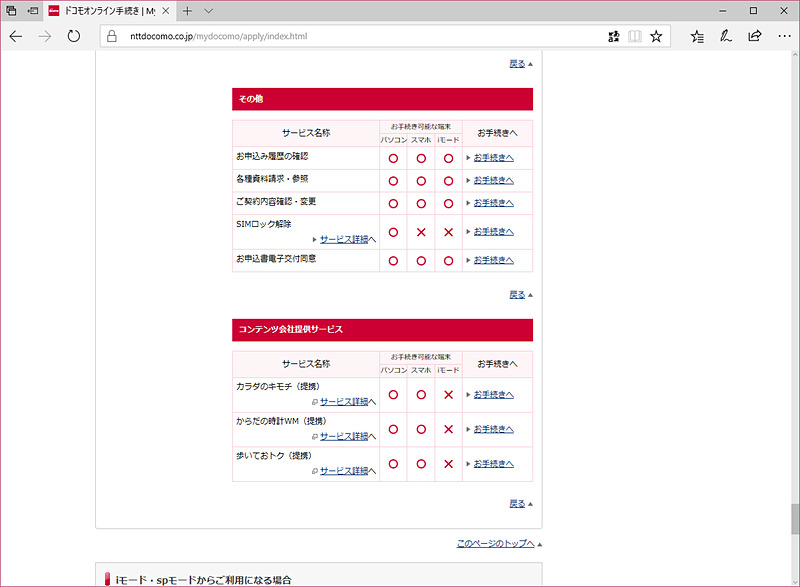Open a new tab
The width and height of the screenshot is (800, 587).
point(187,11)
